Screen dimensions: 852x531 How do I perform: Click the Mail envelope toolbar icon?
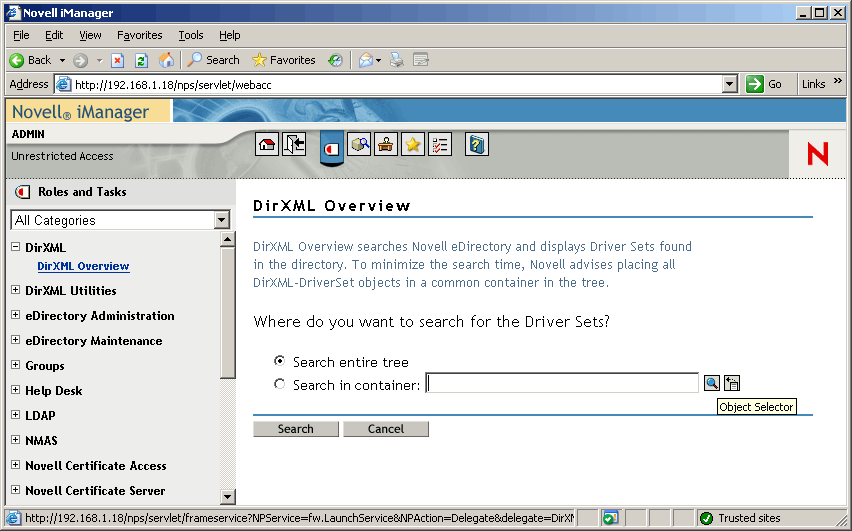[x=366, y=60]
